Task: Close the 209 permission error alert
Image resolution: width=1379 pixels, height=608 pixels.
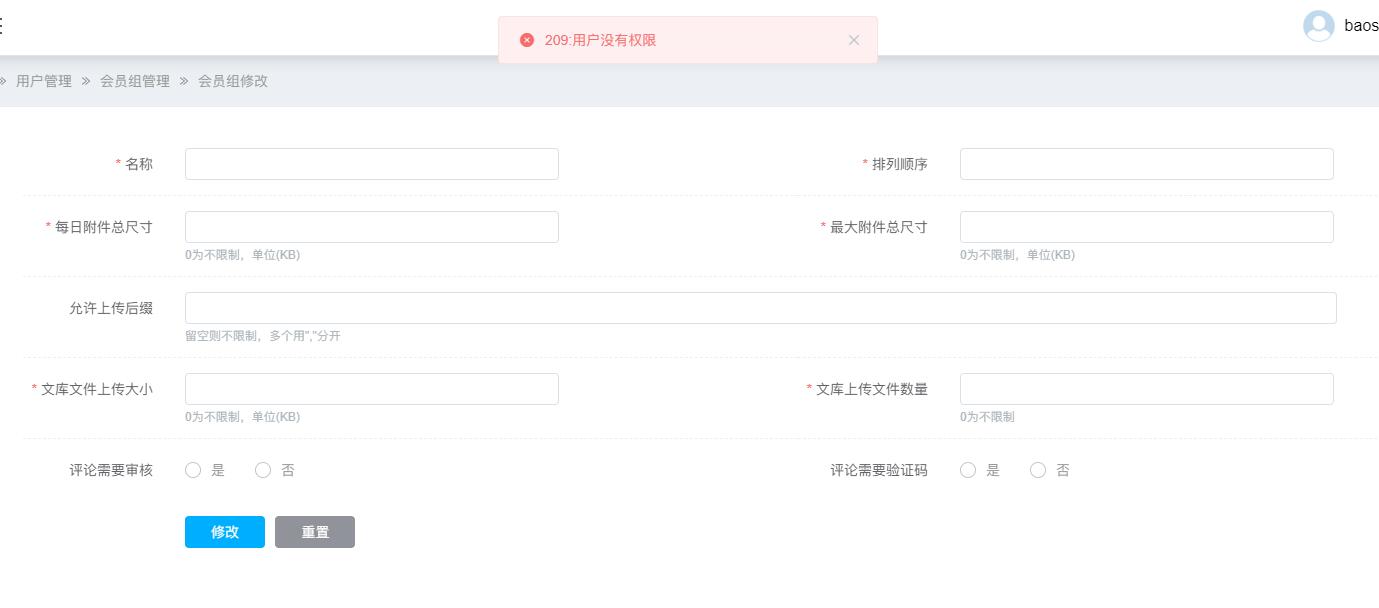Action: point(854,40)
